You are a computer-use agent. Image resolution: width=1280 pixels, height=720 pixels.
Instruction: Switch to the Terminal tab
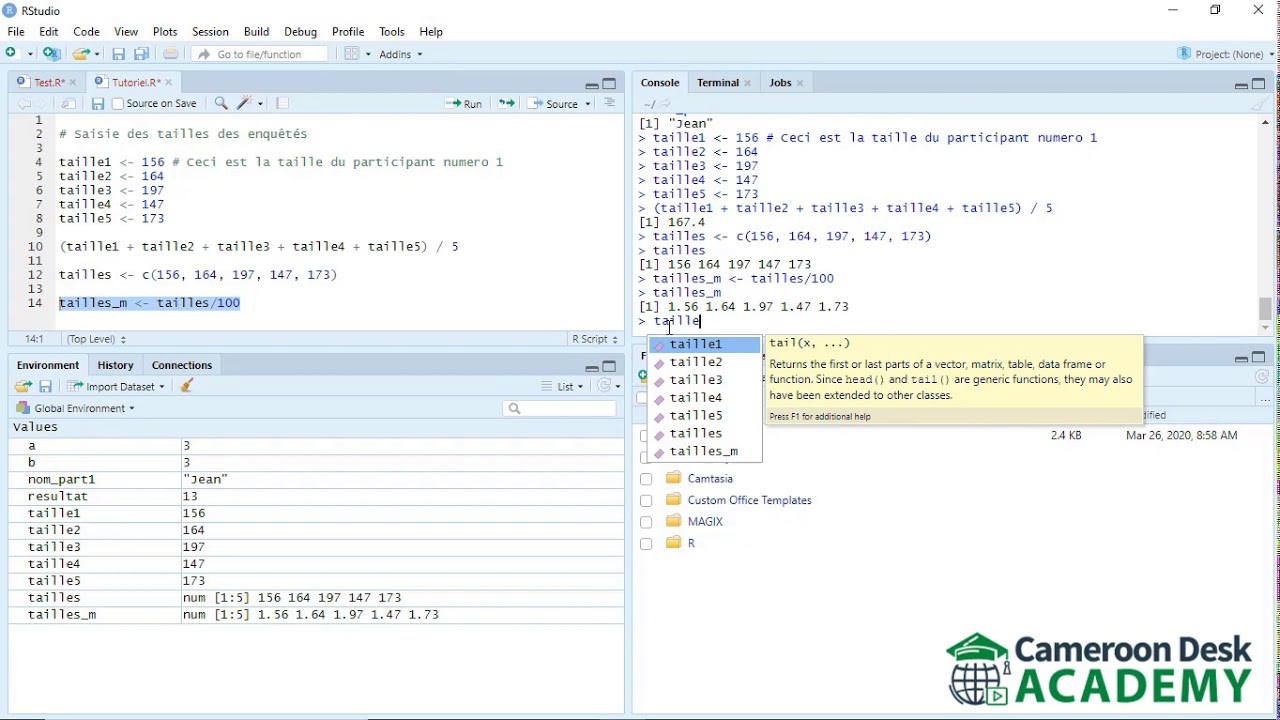(718, 83)
